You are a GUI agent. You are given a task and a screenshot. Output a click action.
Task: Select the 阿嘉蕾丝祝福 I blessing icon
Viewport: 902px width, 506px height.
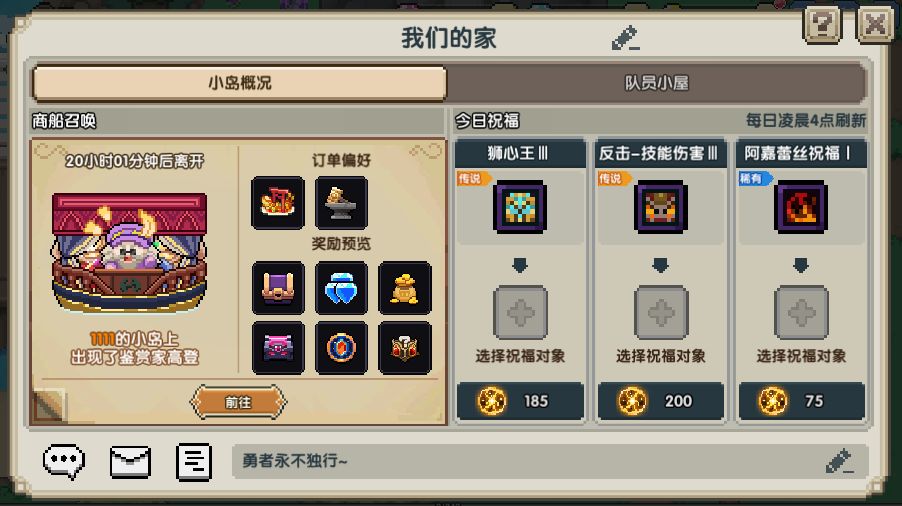point(801,207)
